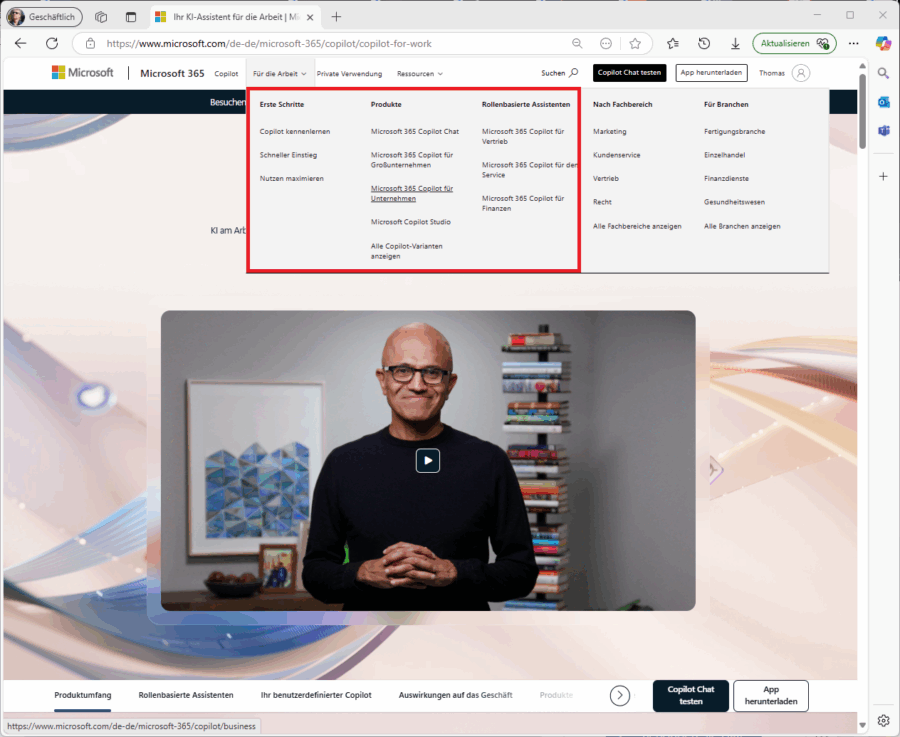Open Copilot kennenlernen menu entry

point(294,131)
